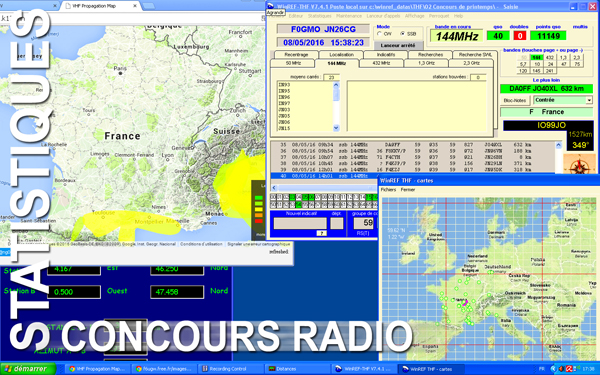
Task: Click the ? button under Nouvel indicatif
Action: (x=321, y=233)
